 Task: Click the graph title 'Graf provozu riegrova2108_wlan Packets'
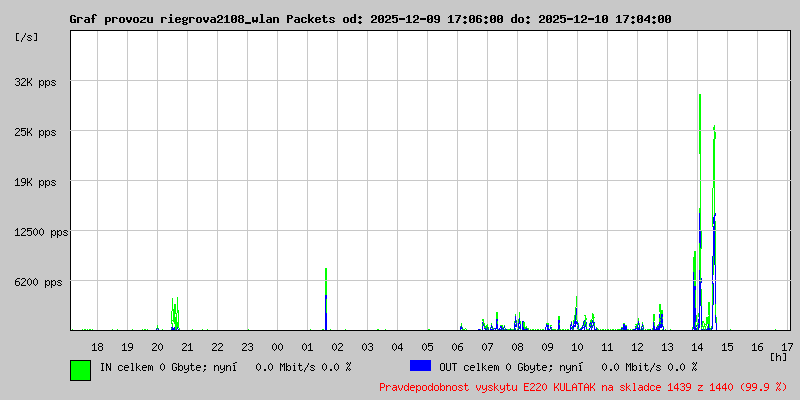point(202,19)
